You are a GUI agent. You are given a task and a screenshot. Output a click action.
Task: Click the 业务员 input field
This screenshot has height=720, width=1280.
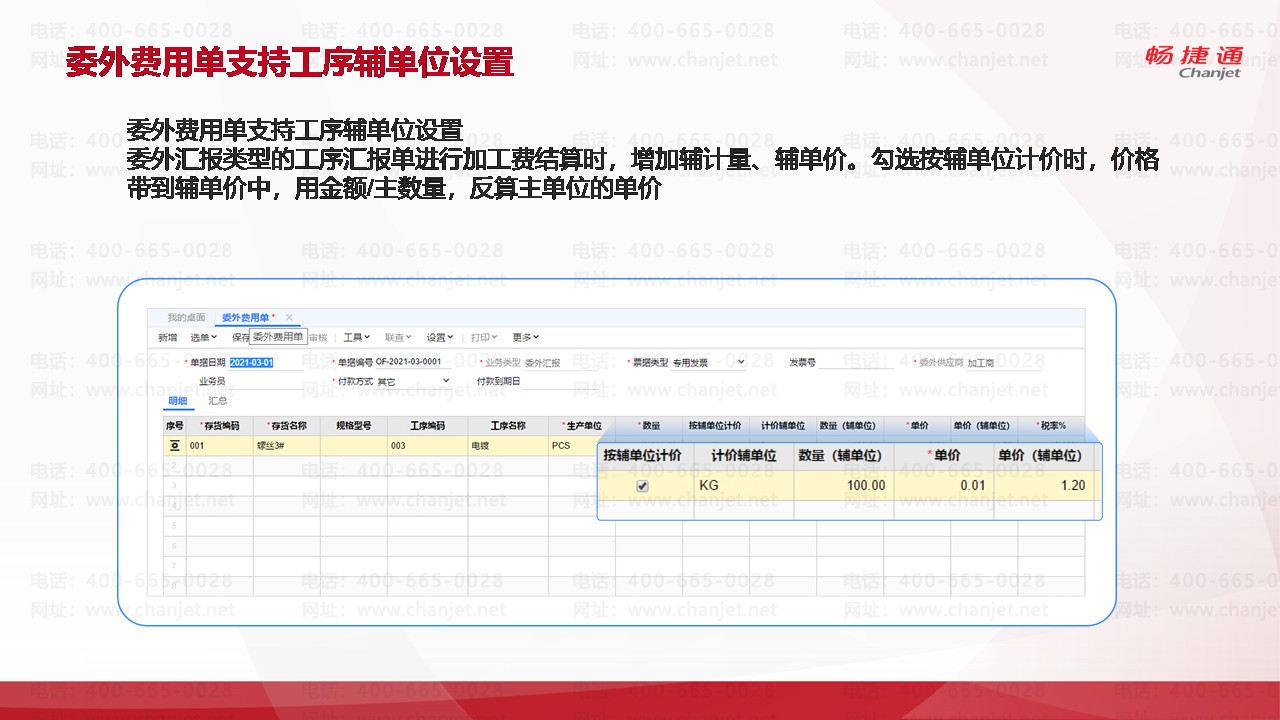[266, 382]
